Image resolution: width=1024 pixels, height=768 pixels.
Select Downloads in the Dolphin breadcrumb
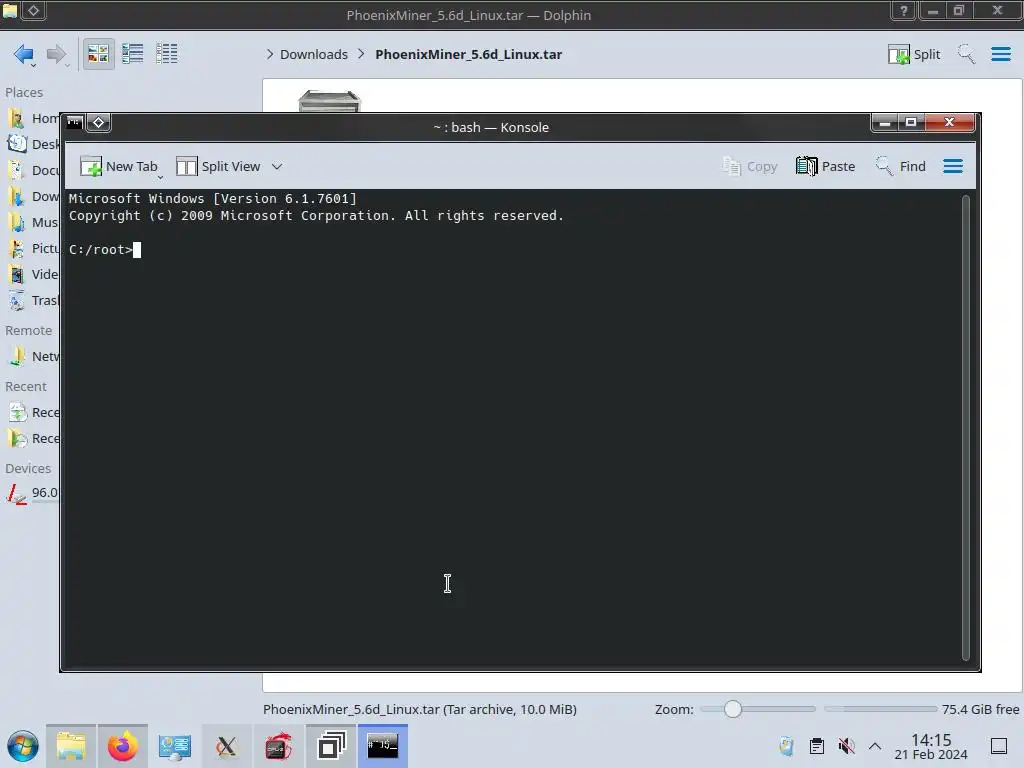313,54
